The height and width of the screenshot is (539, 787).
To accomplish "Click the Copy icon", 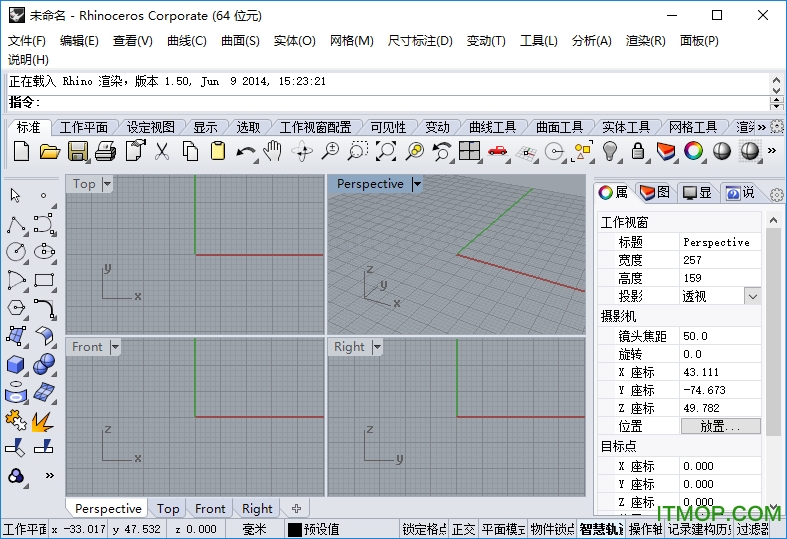I will point(190,151).
